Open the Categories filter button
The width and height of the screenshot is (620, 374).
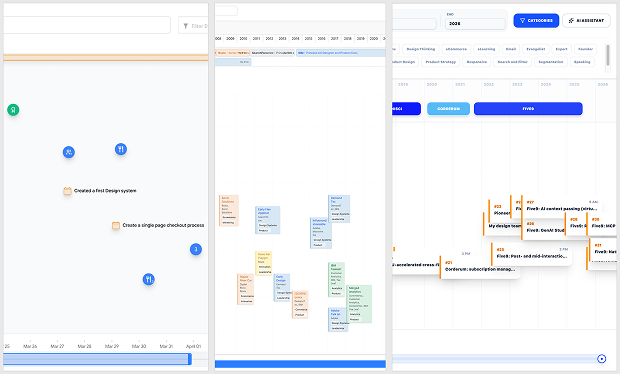[x=536, y=21]
